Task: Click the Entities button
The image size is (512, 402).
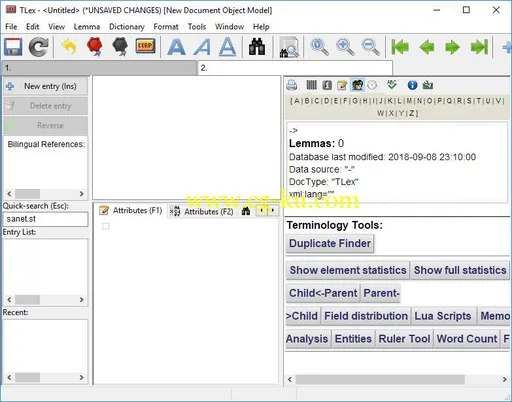Action: pos(353,339)
